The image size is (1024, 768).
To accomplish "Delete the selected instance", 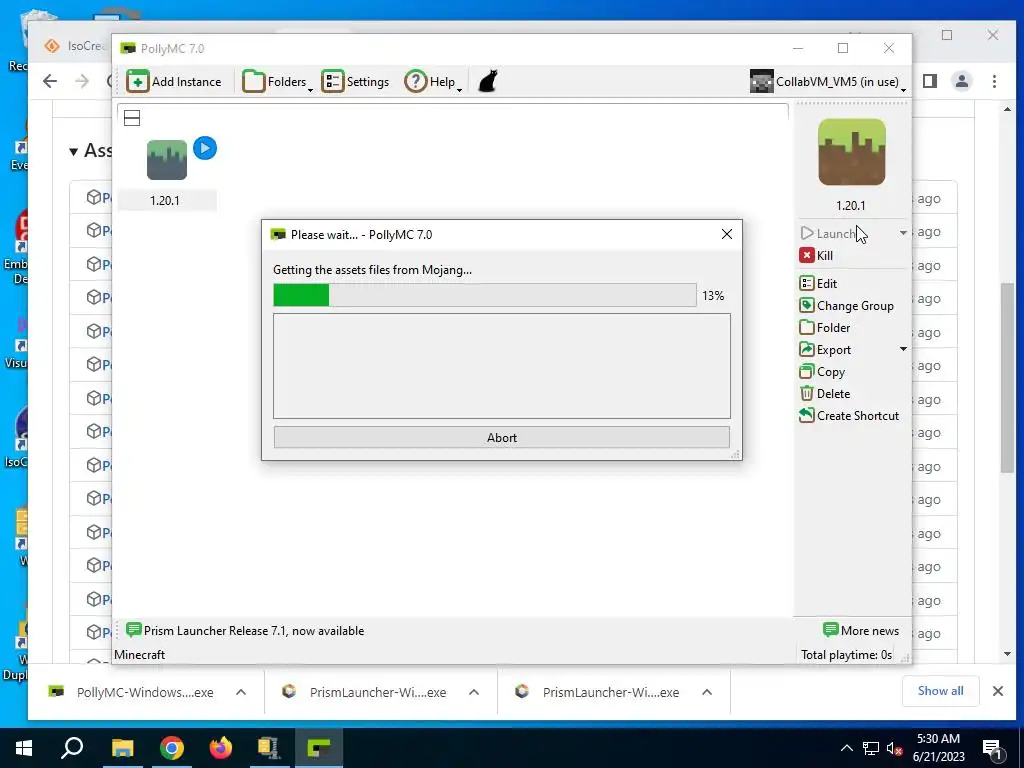I will click(824, 394).
